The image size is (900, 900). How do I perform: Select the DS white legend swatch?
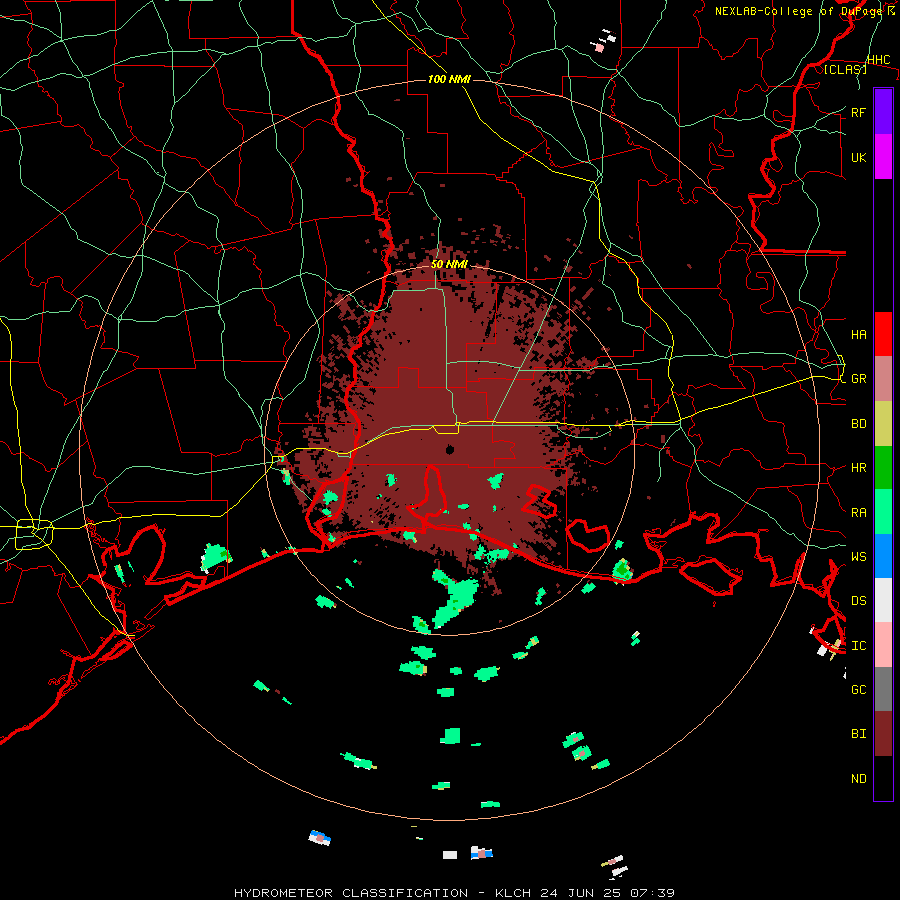click(x=883, y=600)
